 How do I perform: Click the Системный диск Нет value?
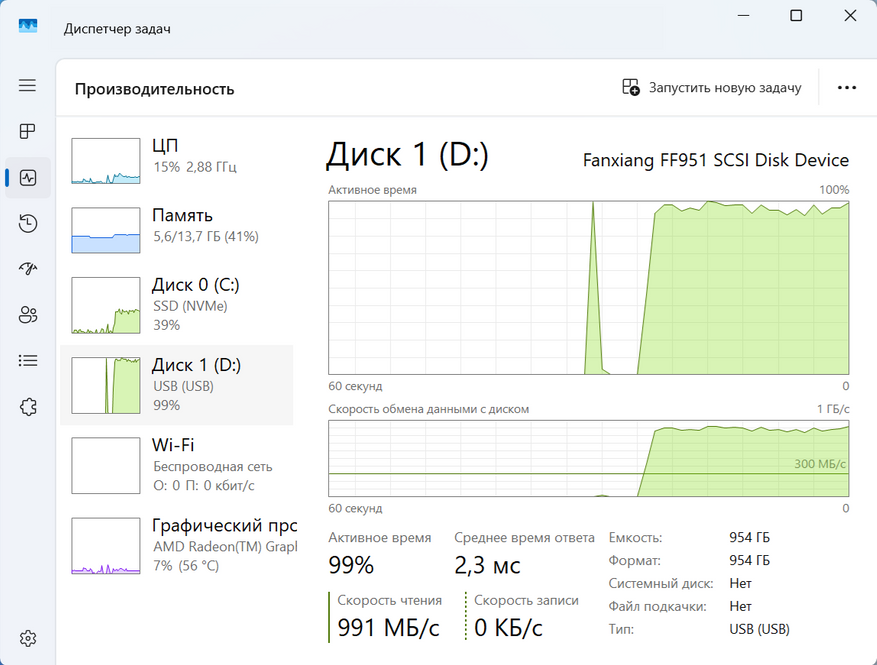point(741,583)
